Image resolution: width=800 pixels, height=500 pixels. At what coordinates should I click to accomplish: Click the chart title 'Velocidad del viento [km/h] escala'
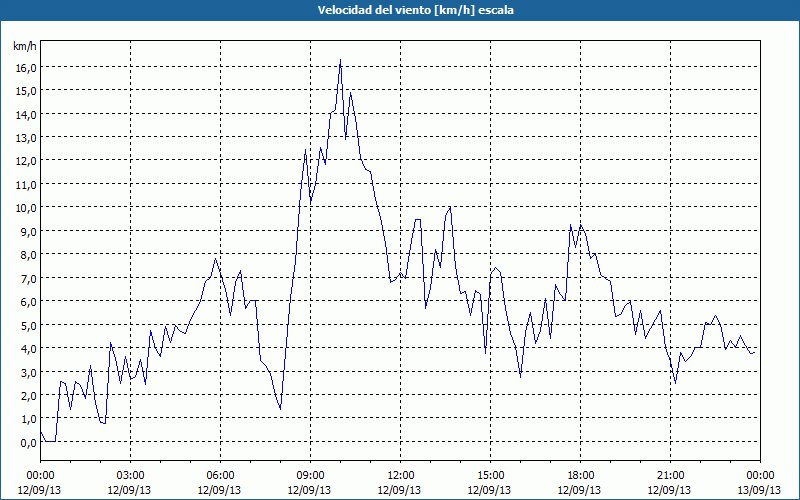(x=415, y=10)
